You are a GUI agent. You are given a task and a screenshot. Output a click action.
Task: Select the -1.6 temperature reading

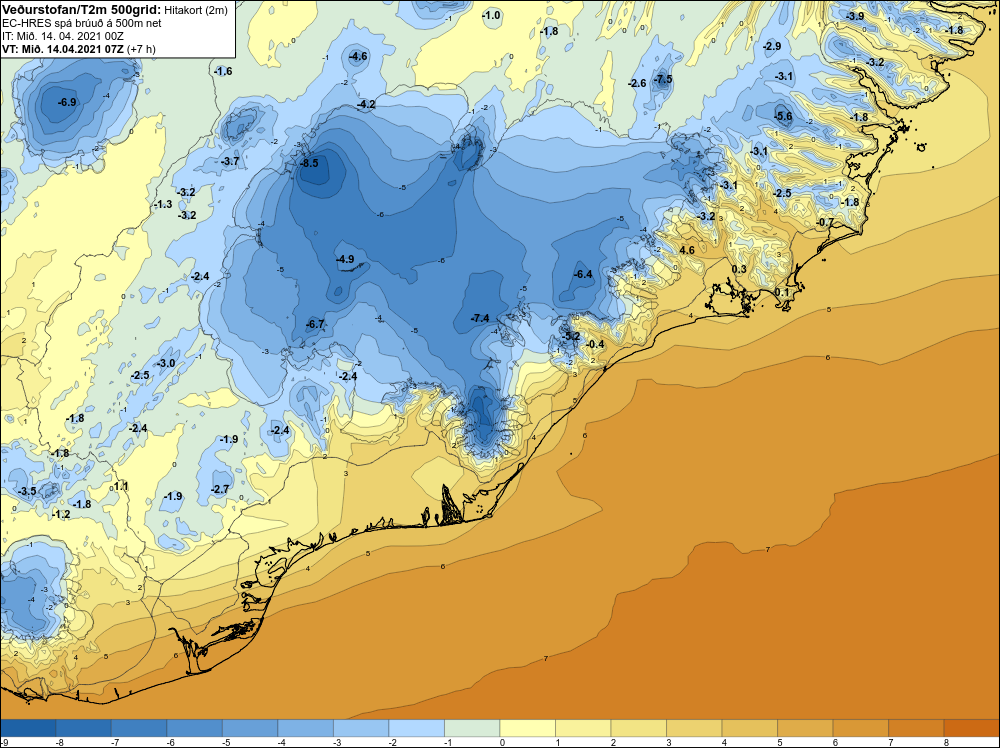click(223, 71)
